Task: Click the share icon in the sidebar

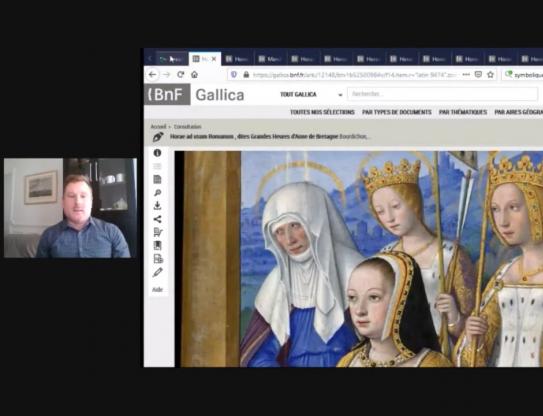Action: click(x=157, y=219)
